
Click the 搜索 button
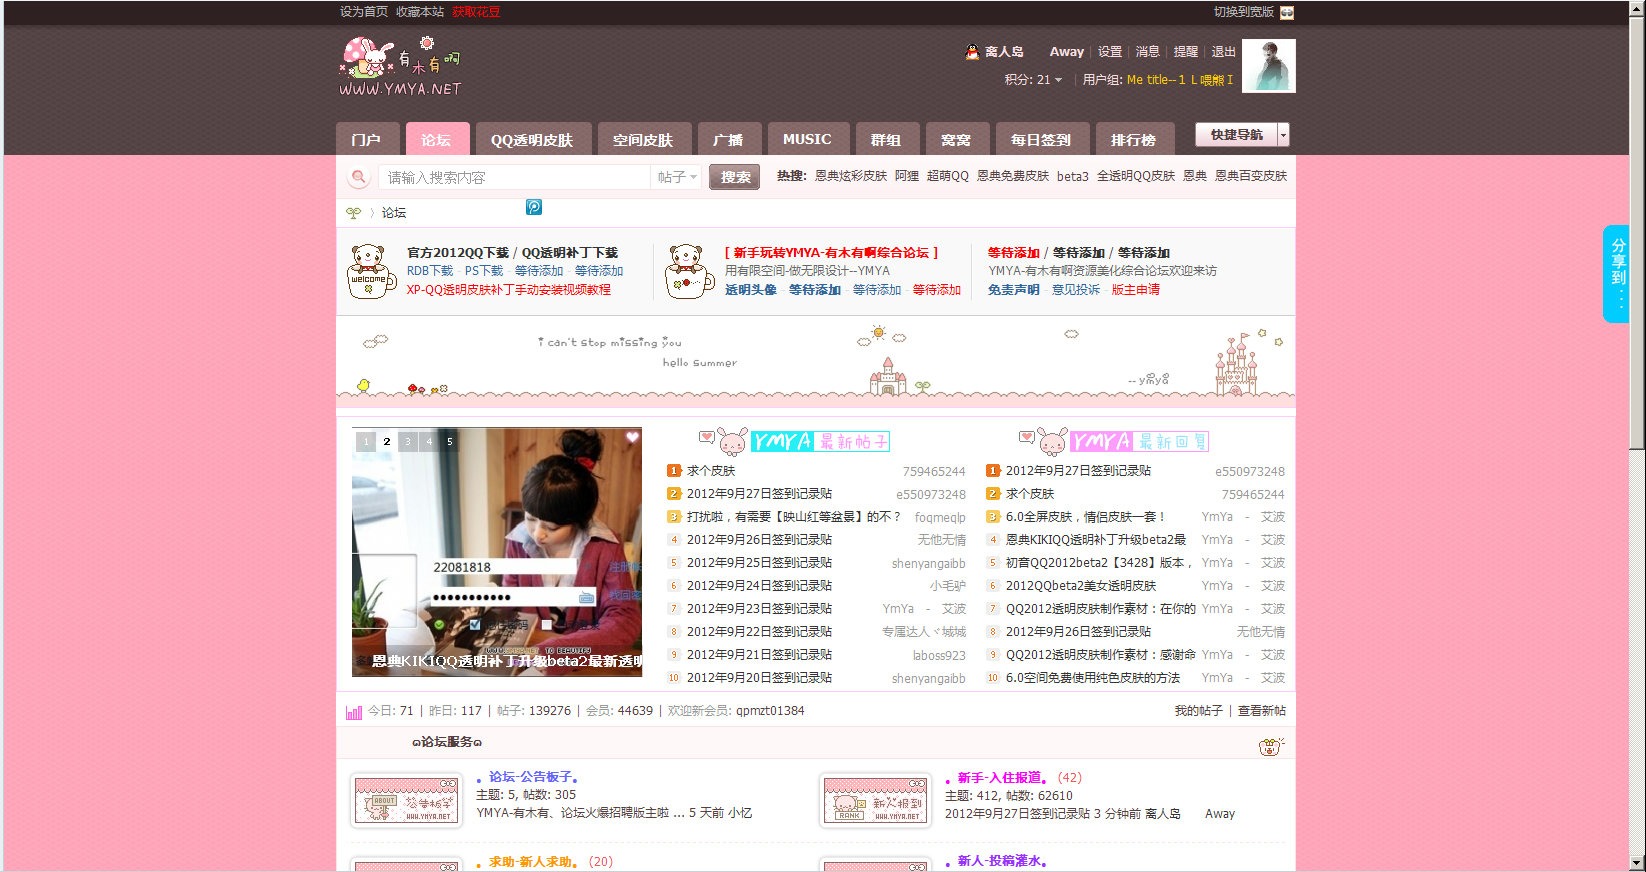click(735, 177)
